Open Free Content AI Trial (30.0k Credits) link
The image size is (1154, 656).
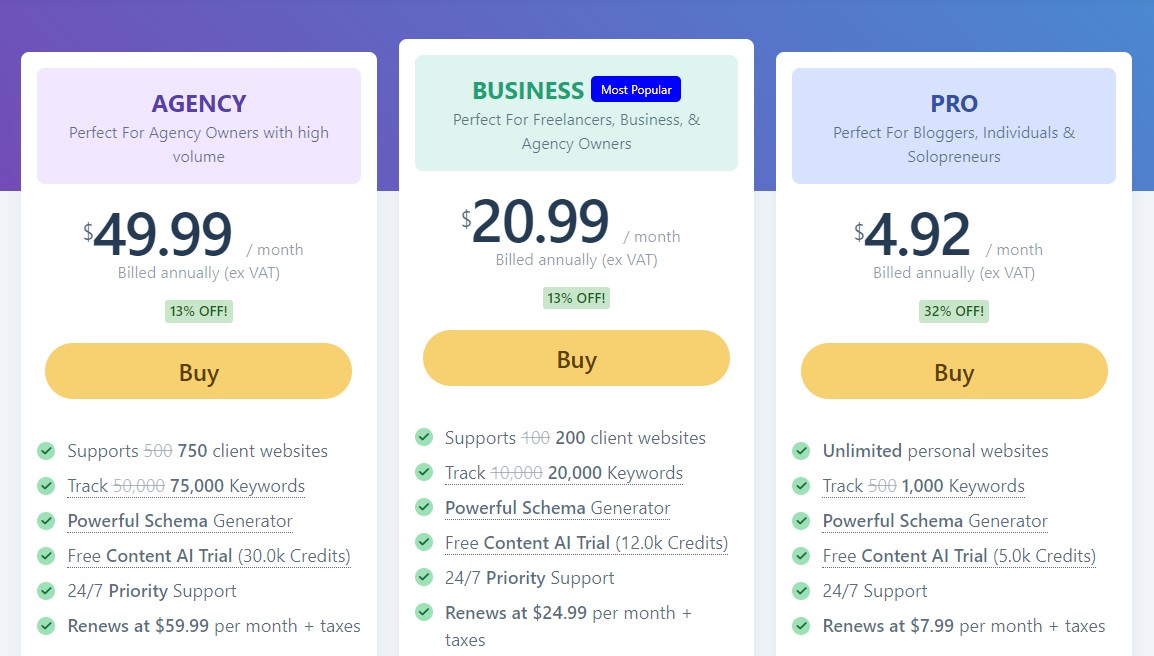point(209,556)
